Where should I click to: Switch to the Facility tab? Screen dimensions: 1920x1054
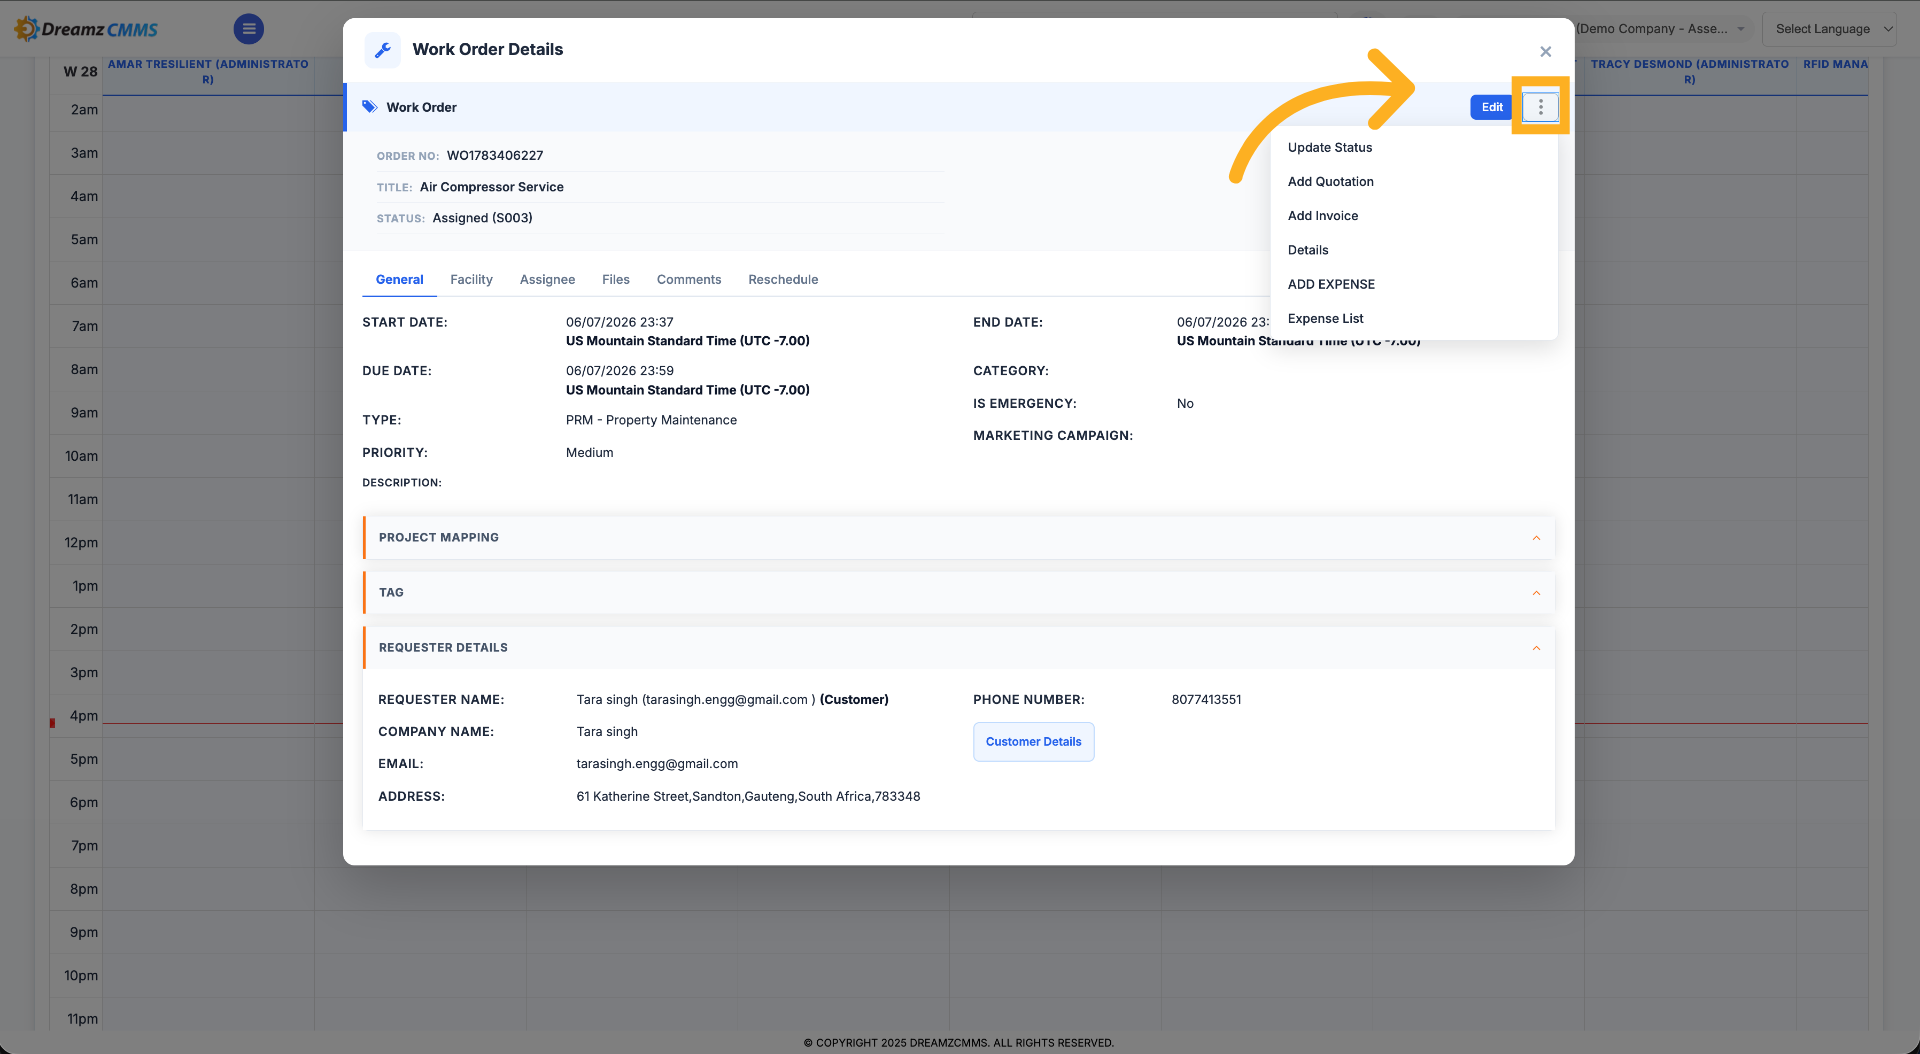click(471, 279)
